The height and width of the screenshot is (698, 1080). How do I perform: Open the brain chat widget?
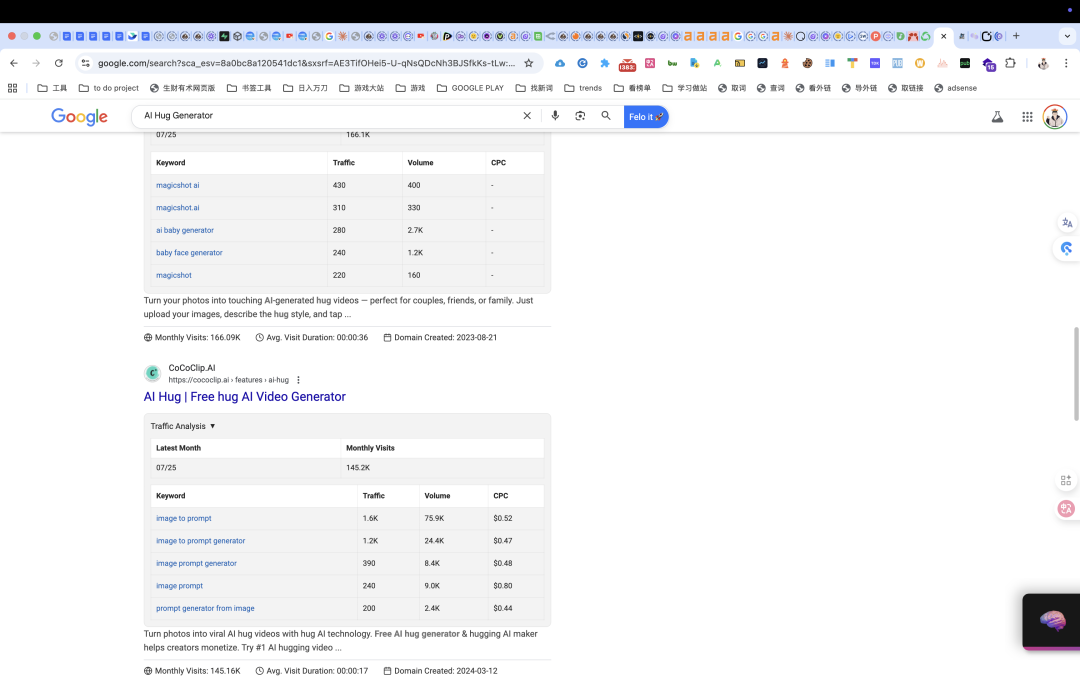click(1051, 621)
